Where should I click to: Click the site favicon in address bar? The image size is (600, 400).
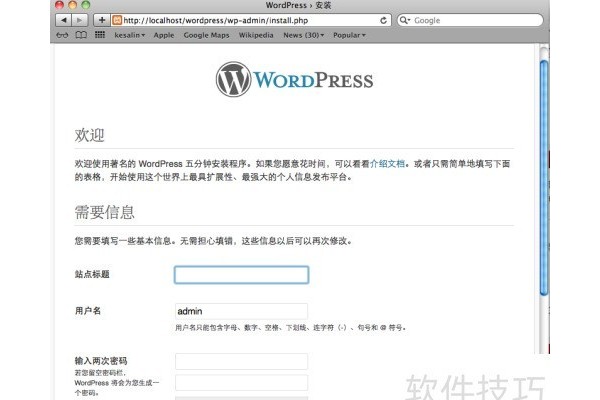(117, 20)
